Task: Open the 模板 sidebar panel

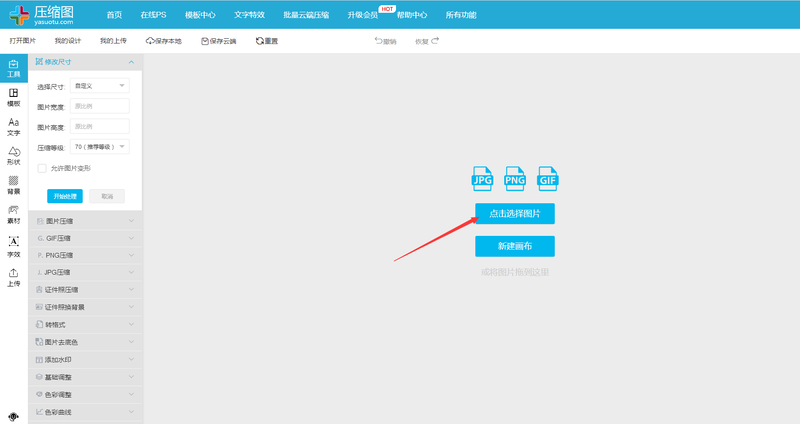Action: coord(14,97)
